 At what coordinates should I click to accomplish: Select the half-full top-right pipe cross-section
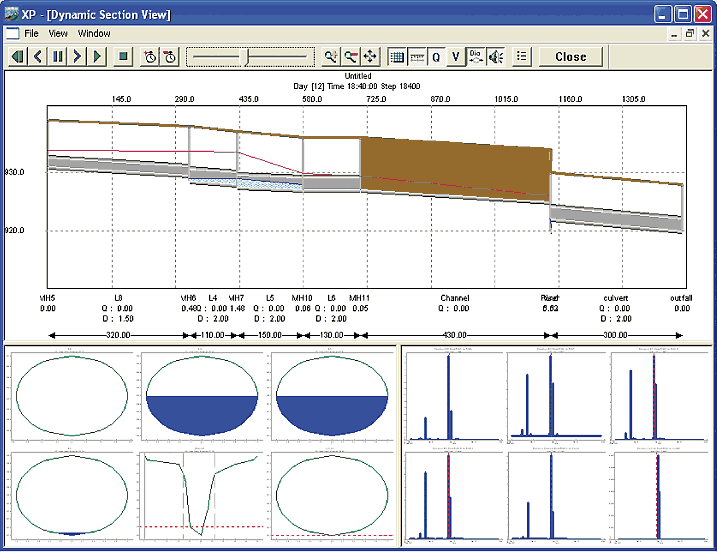click(x=332, y=396)
